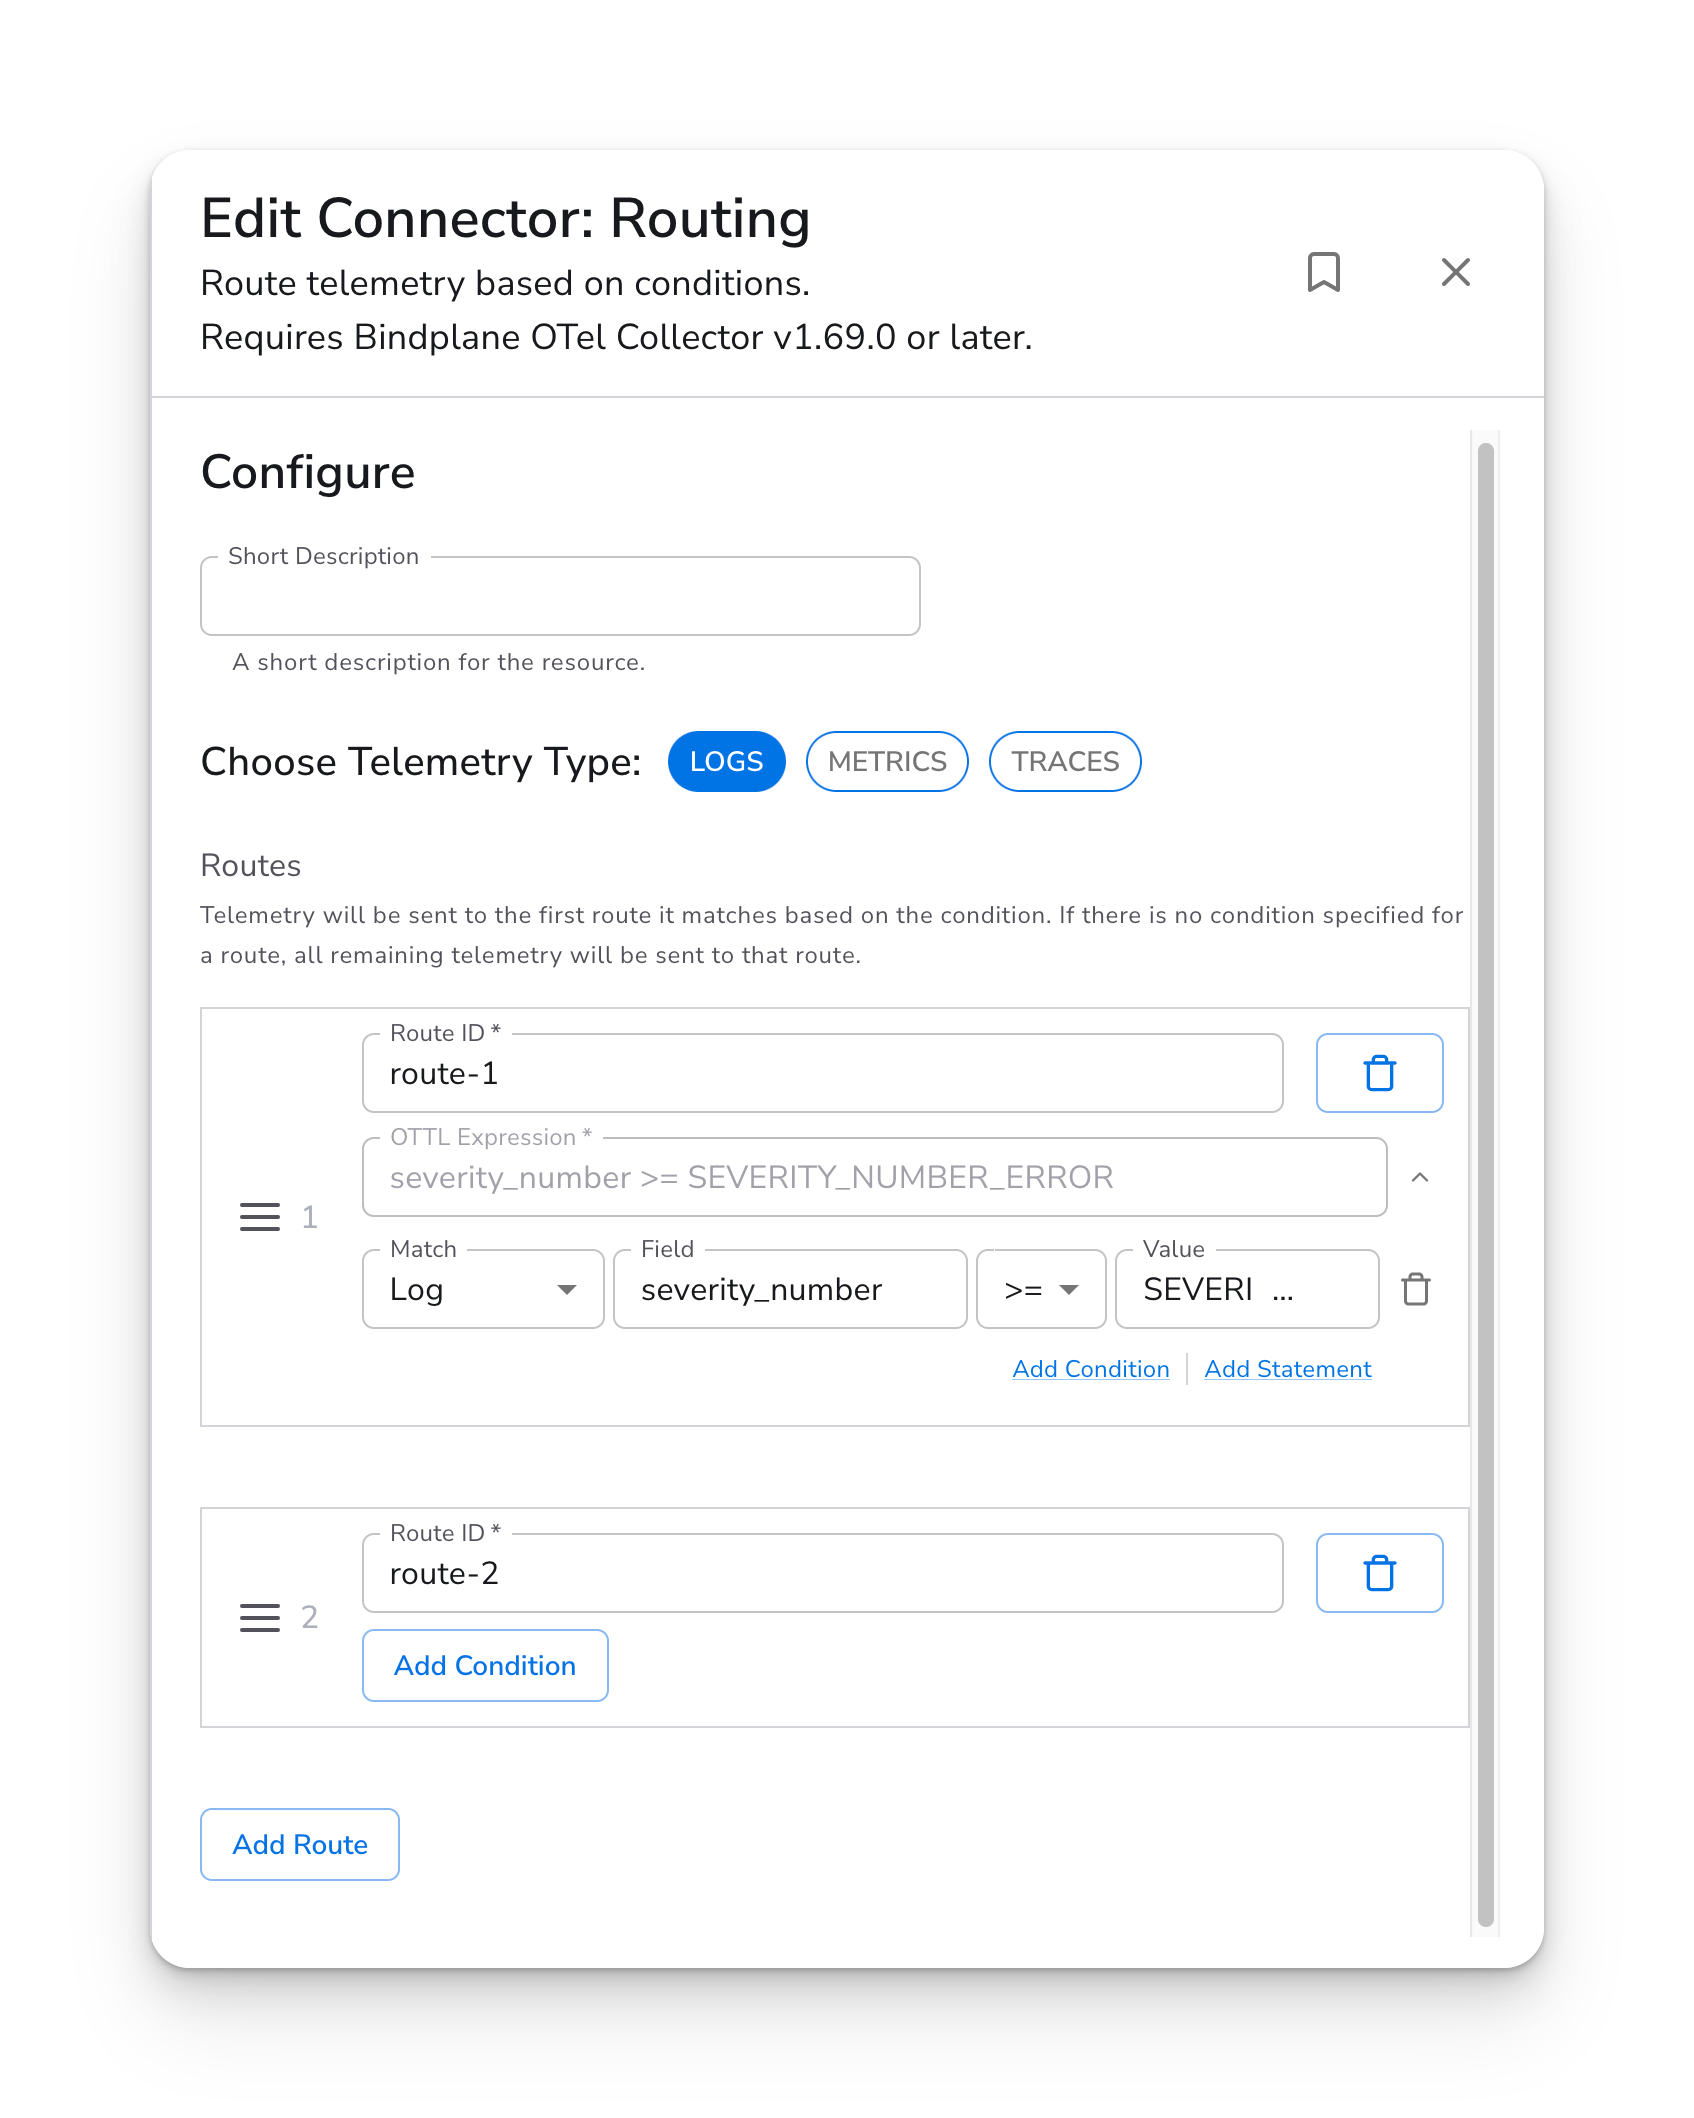The image size is (1694, 2118).
Task: Select the LOGS telemetry type
Action: 726,762
